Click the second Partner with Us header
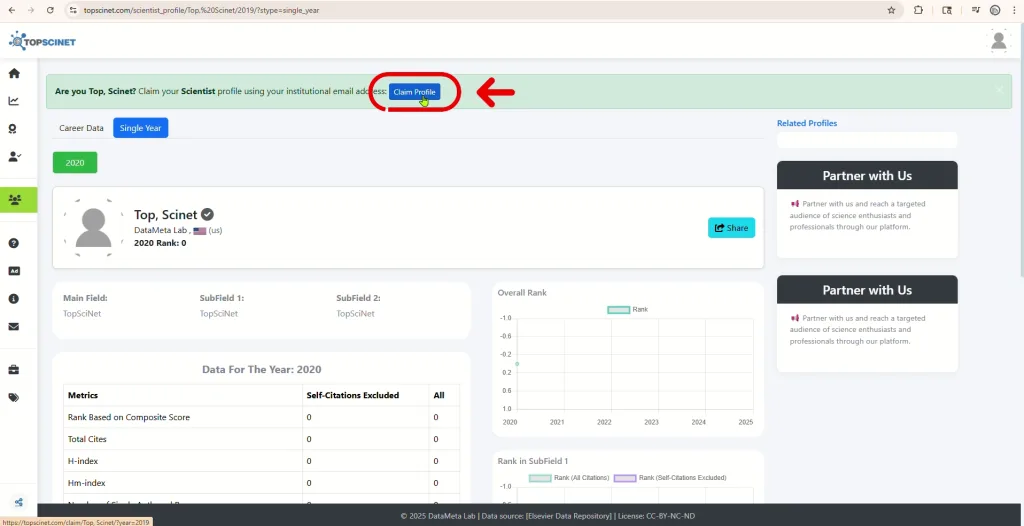The width and height of the screenshot is (1024, 526). click(867, 290)
